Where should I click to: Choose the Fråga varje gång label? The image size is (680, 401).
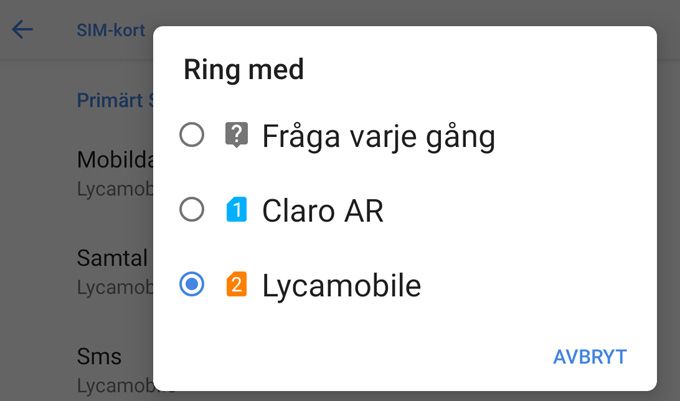pos(379,137)
